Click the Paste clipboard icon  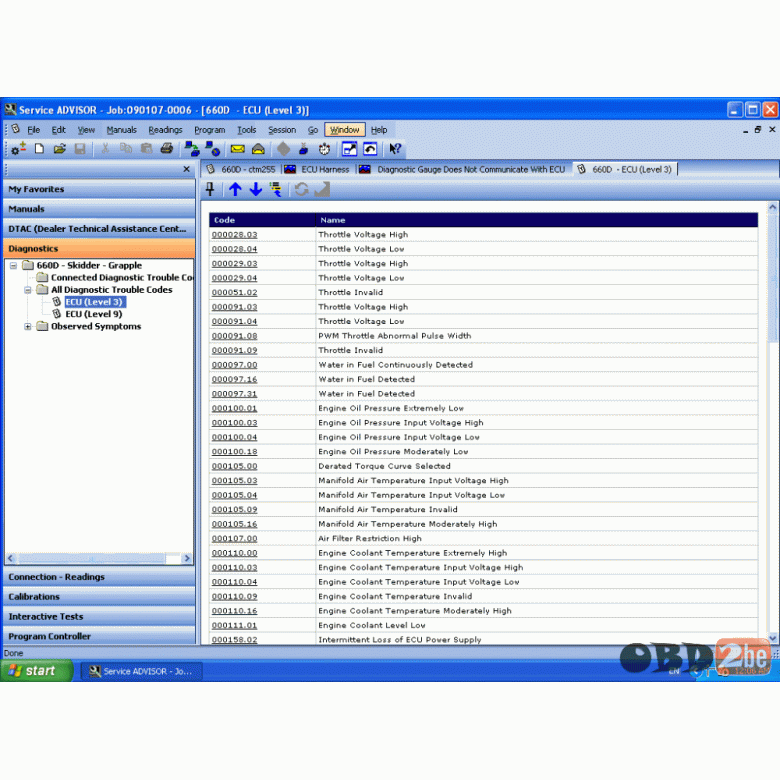(x=146, y=148)
